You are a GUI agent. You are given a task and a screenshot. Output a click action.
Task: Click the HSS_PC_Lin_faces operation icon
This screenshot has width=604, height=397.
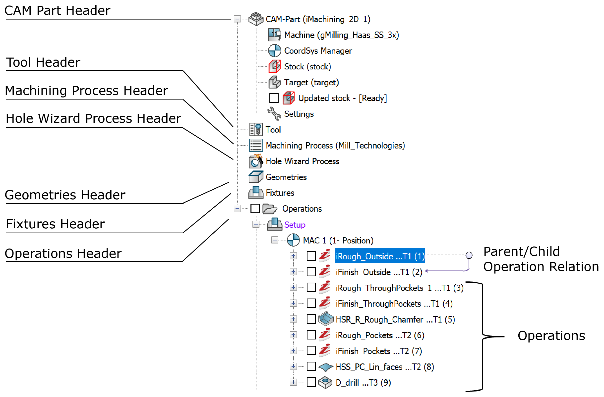click(326, 367)
